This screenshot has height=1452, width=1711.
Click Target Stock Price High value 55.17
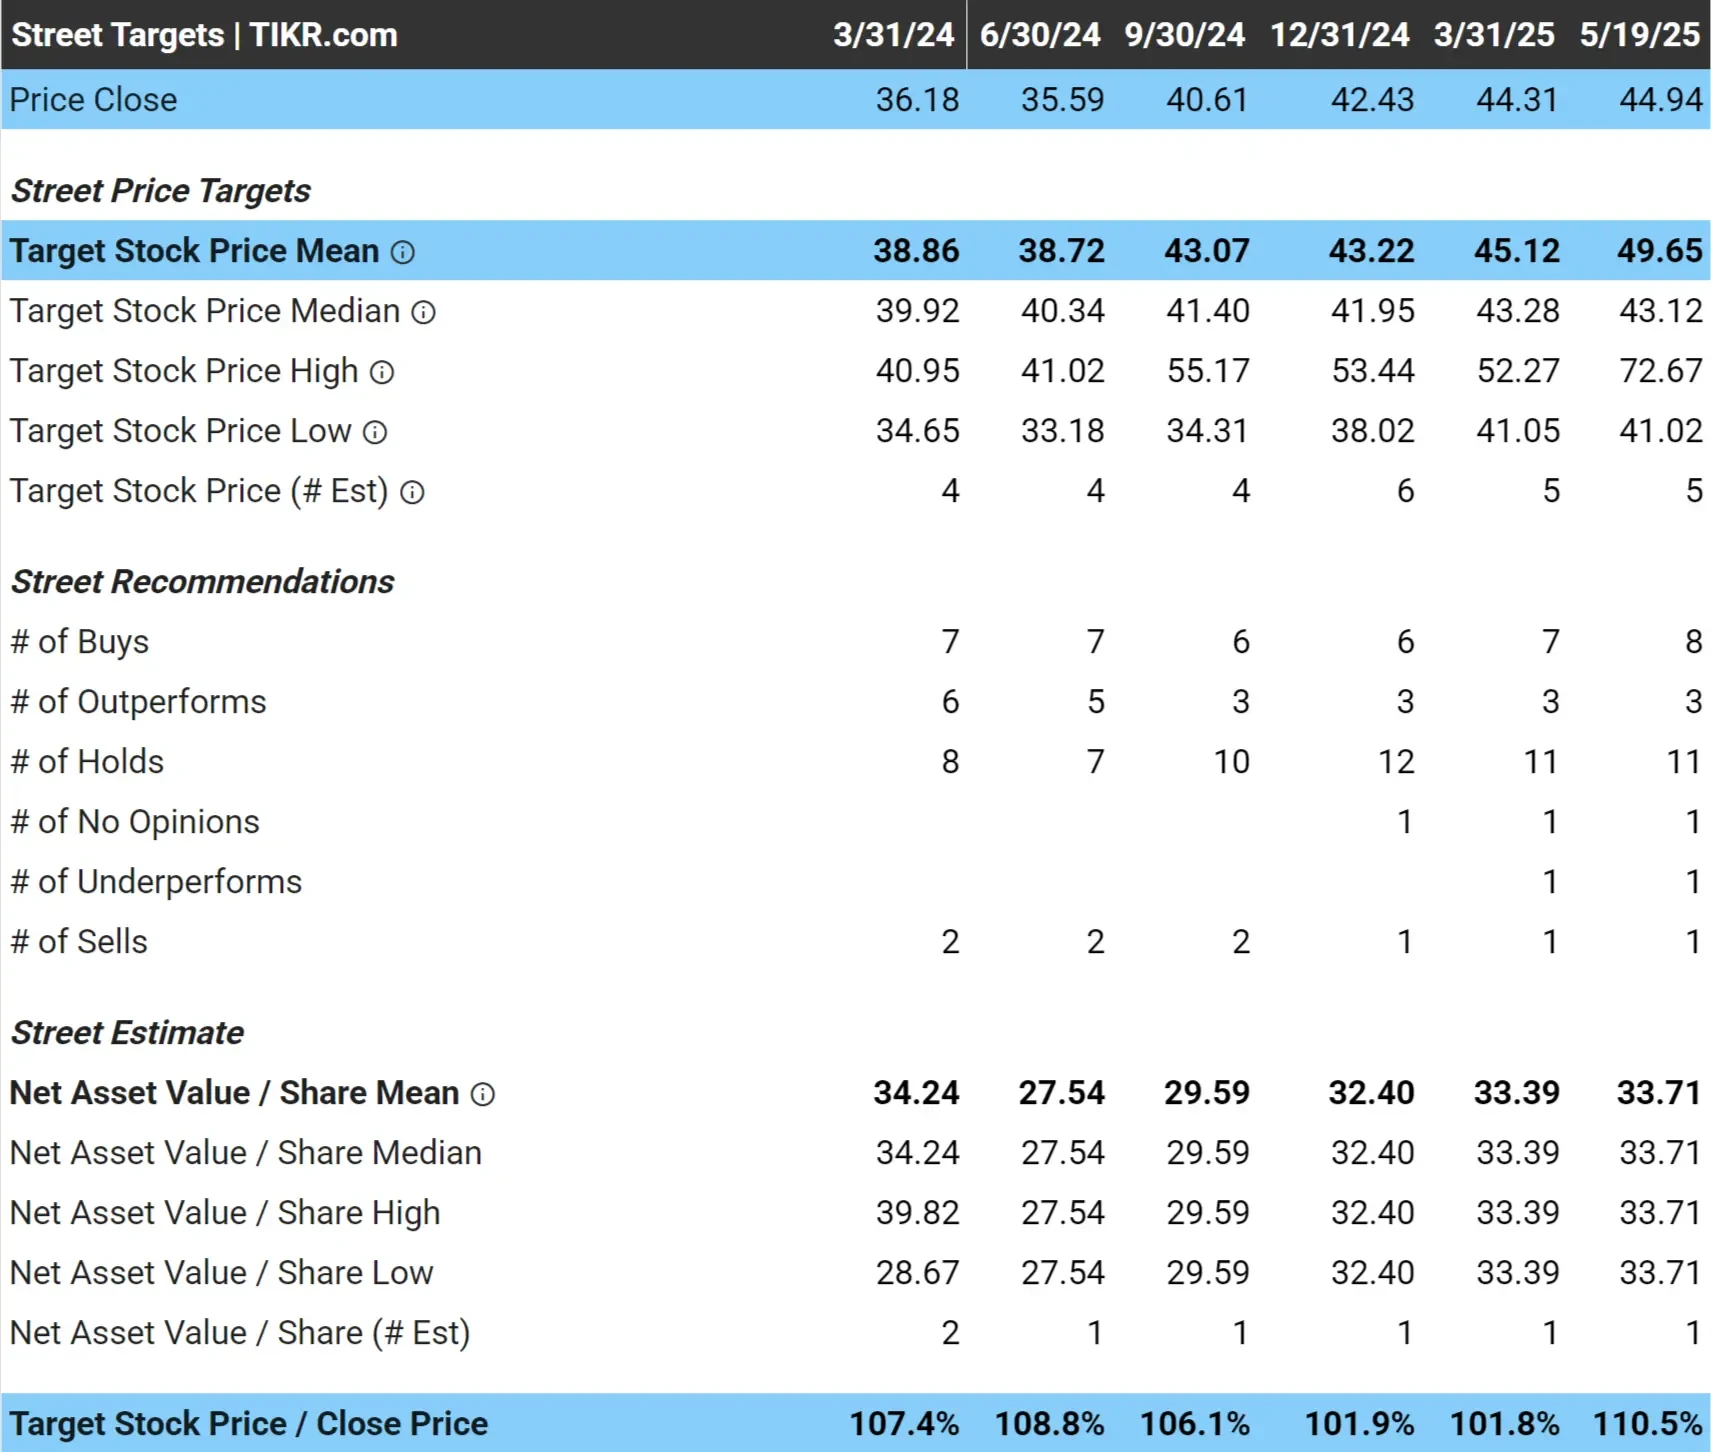(x=1208, y=371)
